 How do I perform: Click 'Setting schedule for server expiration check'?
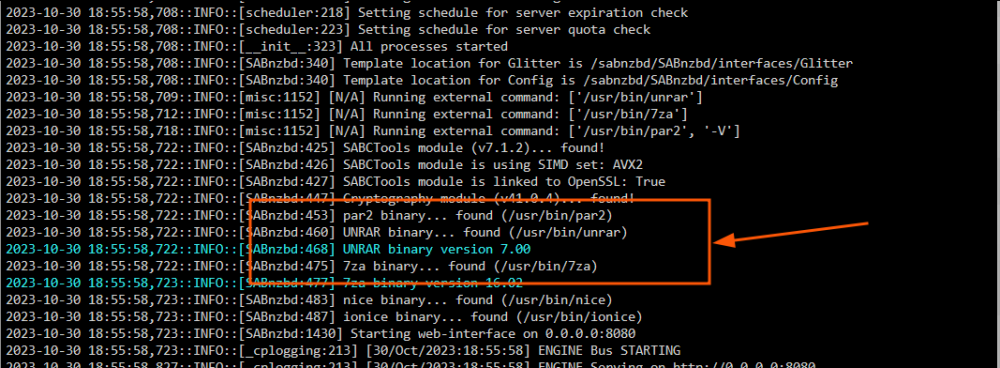pos(347,13)
